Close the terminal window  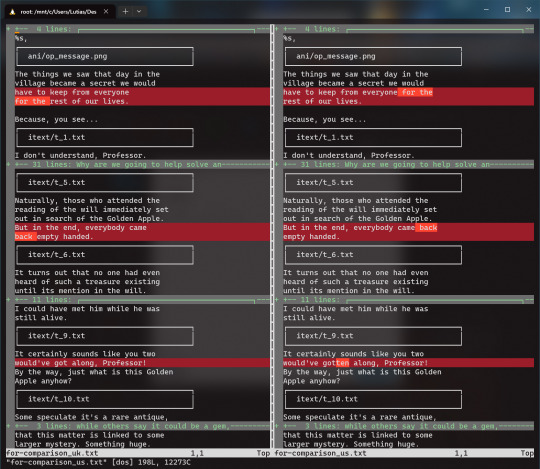[529, 10]
